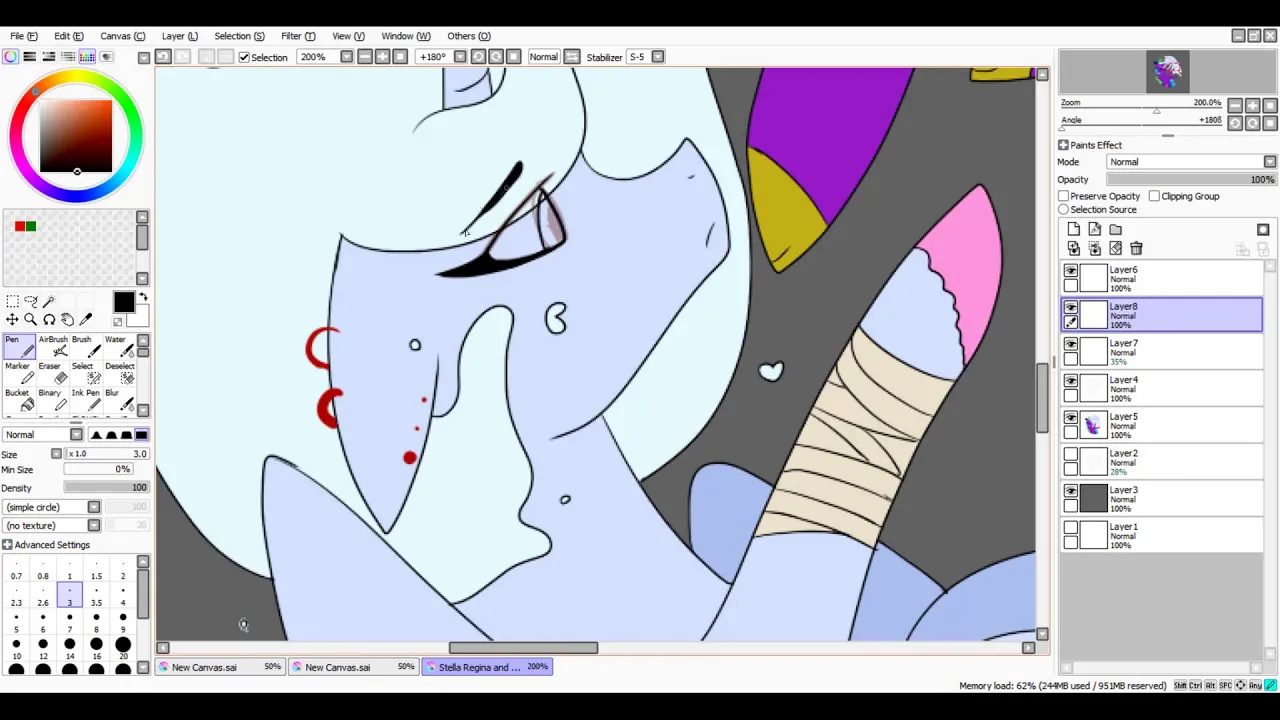1280x720 pixels.
Task: Pick the Blur tool
Action: pos(118,400)
